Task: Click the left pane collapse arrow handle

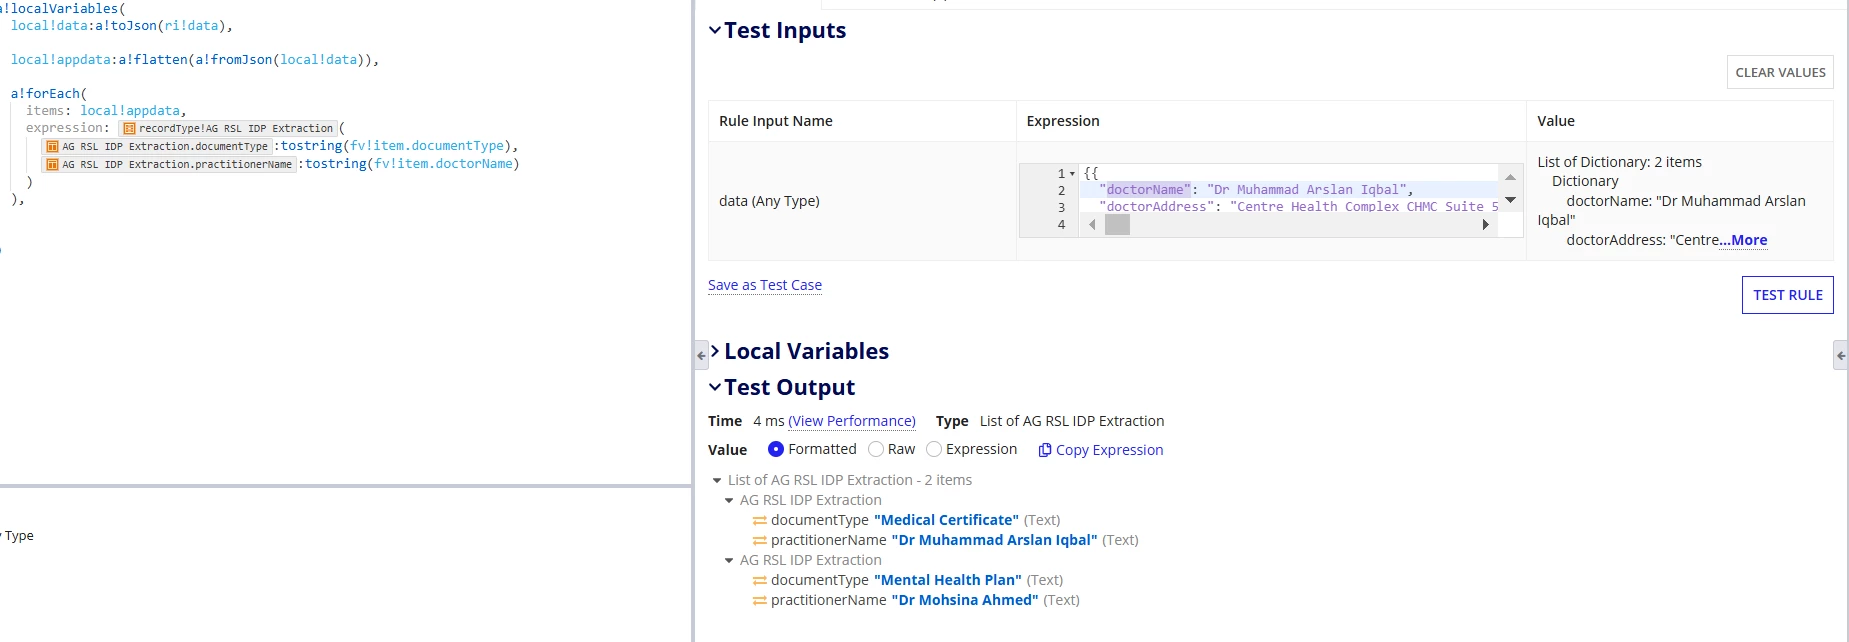Action: (x=701, y=355)
